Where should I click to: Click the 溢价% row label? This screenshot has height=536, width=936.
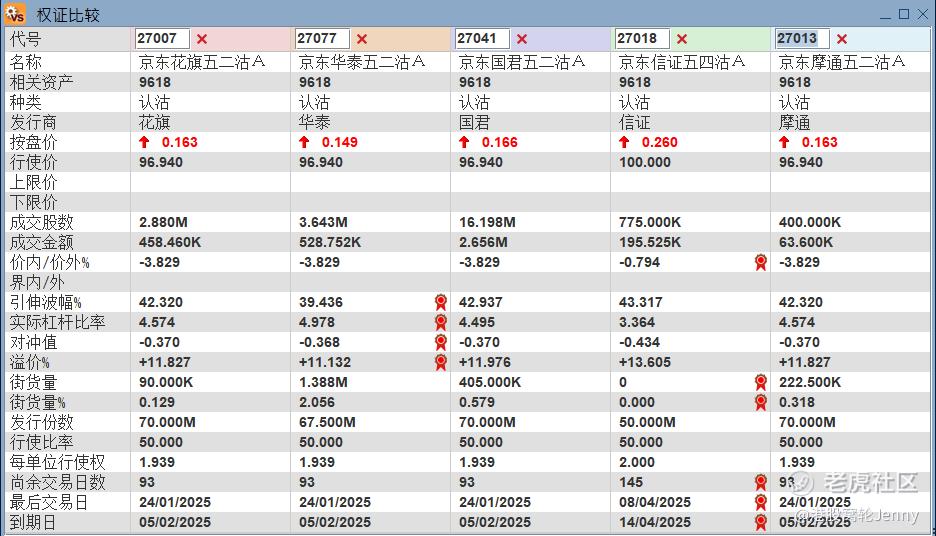coord(29,362)
